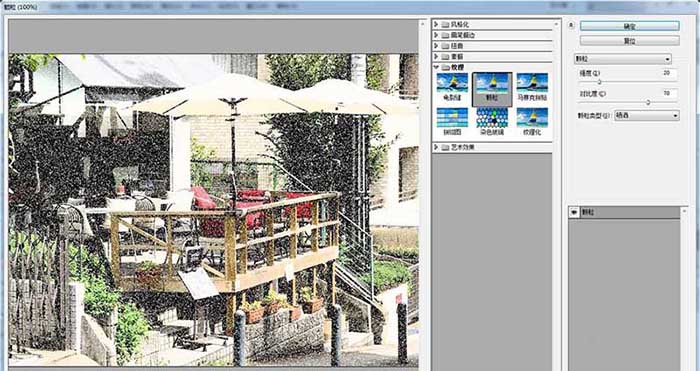Viewport: 700px width, 371px height.
Task: Select the 纹理化 (Texturizer) filter thumbnail
Action: (x=532, y=121)
